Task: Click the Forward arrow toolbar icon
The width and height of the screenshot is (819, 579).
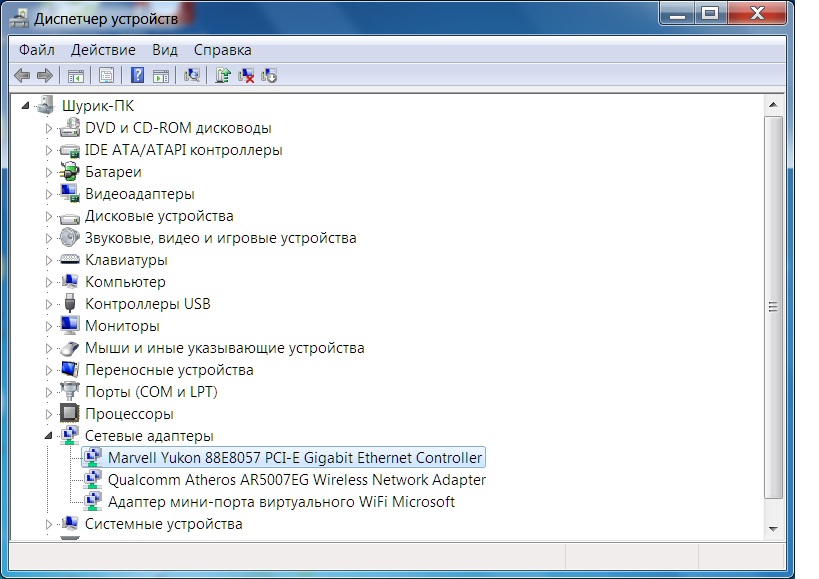Action: point(45,76)
